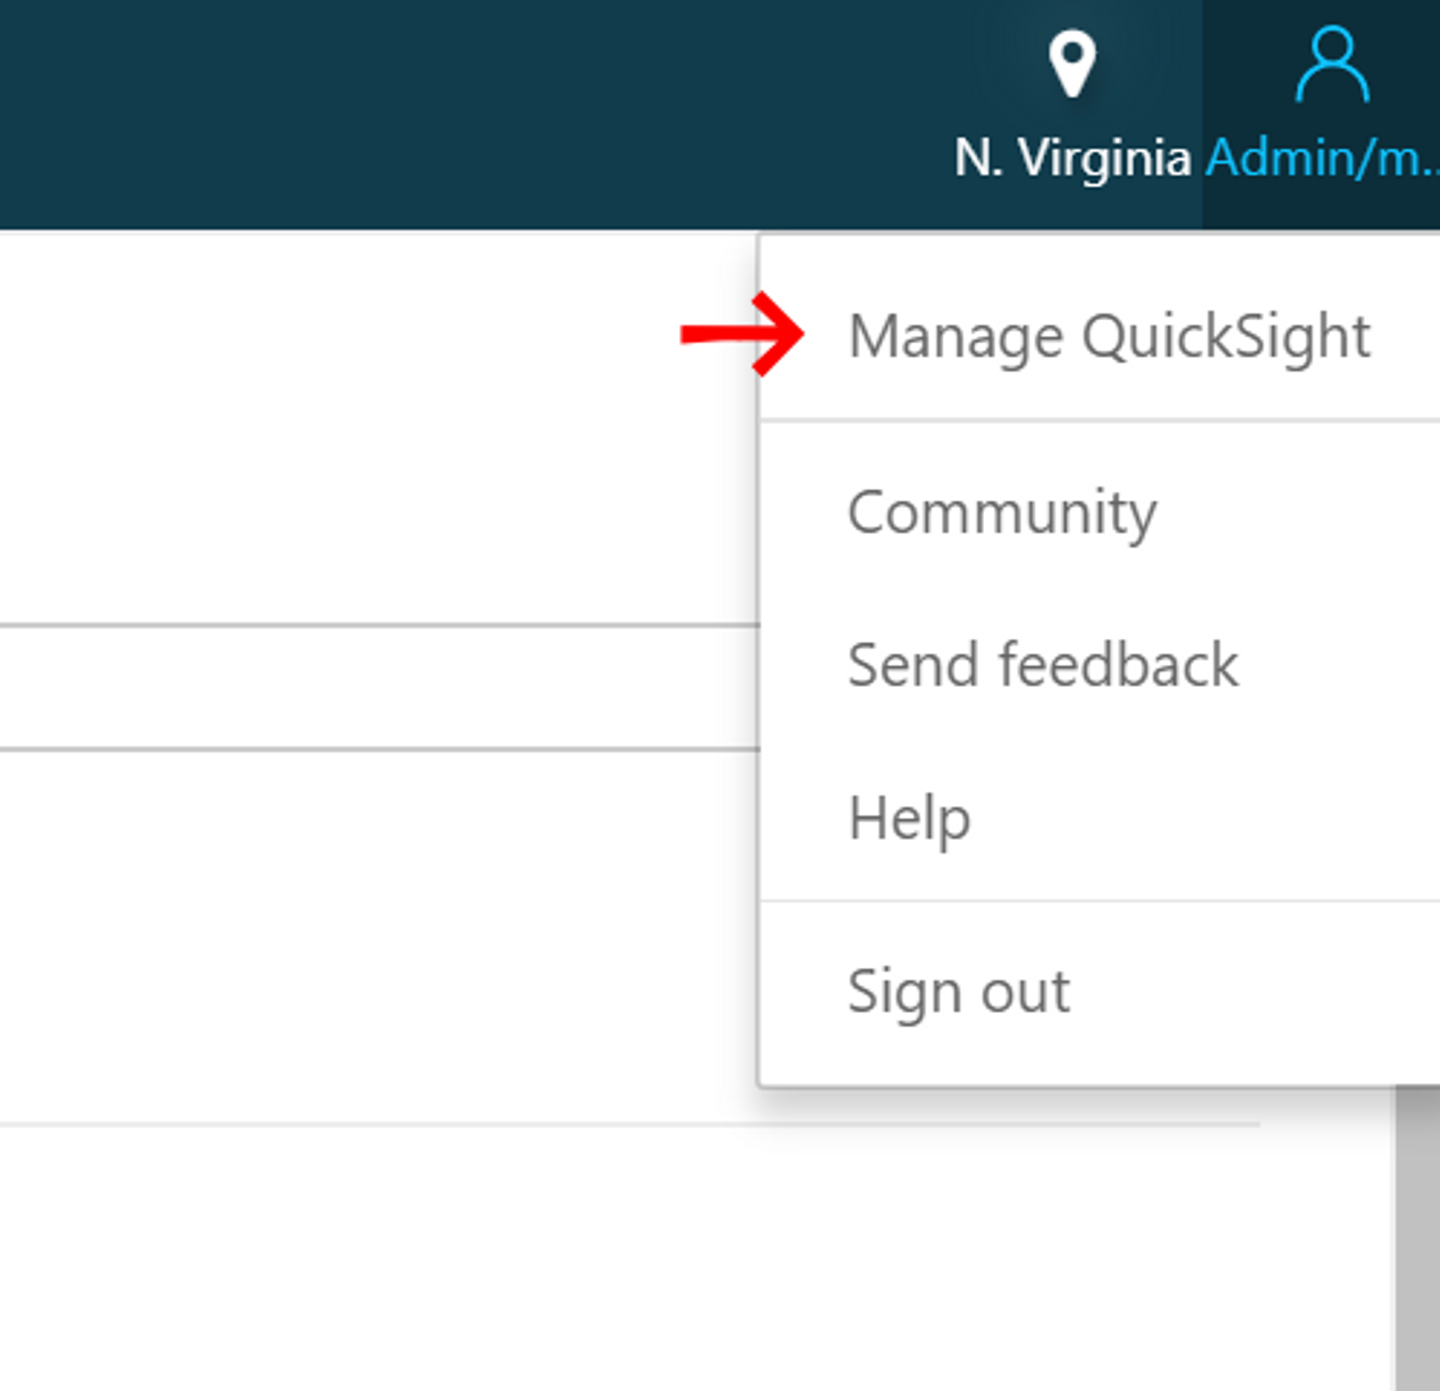
Task: Open the N. Virginia region selector
Action: click(1073, 158)
